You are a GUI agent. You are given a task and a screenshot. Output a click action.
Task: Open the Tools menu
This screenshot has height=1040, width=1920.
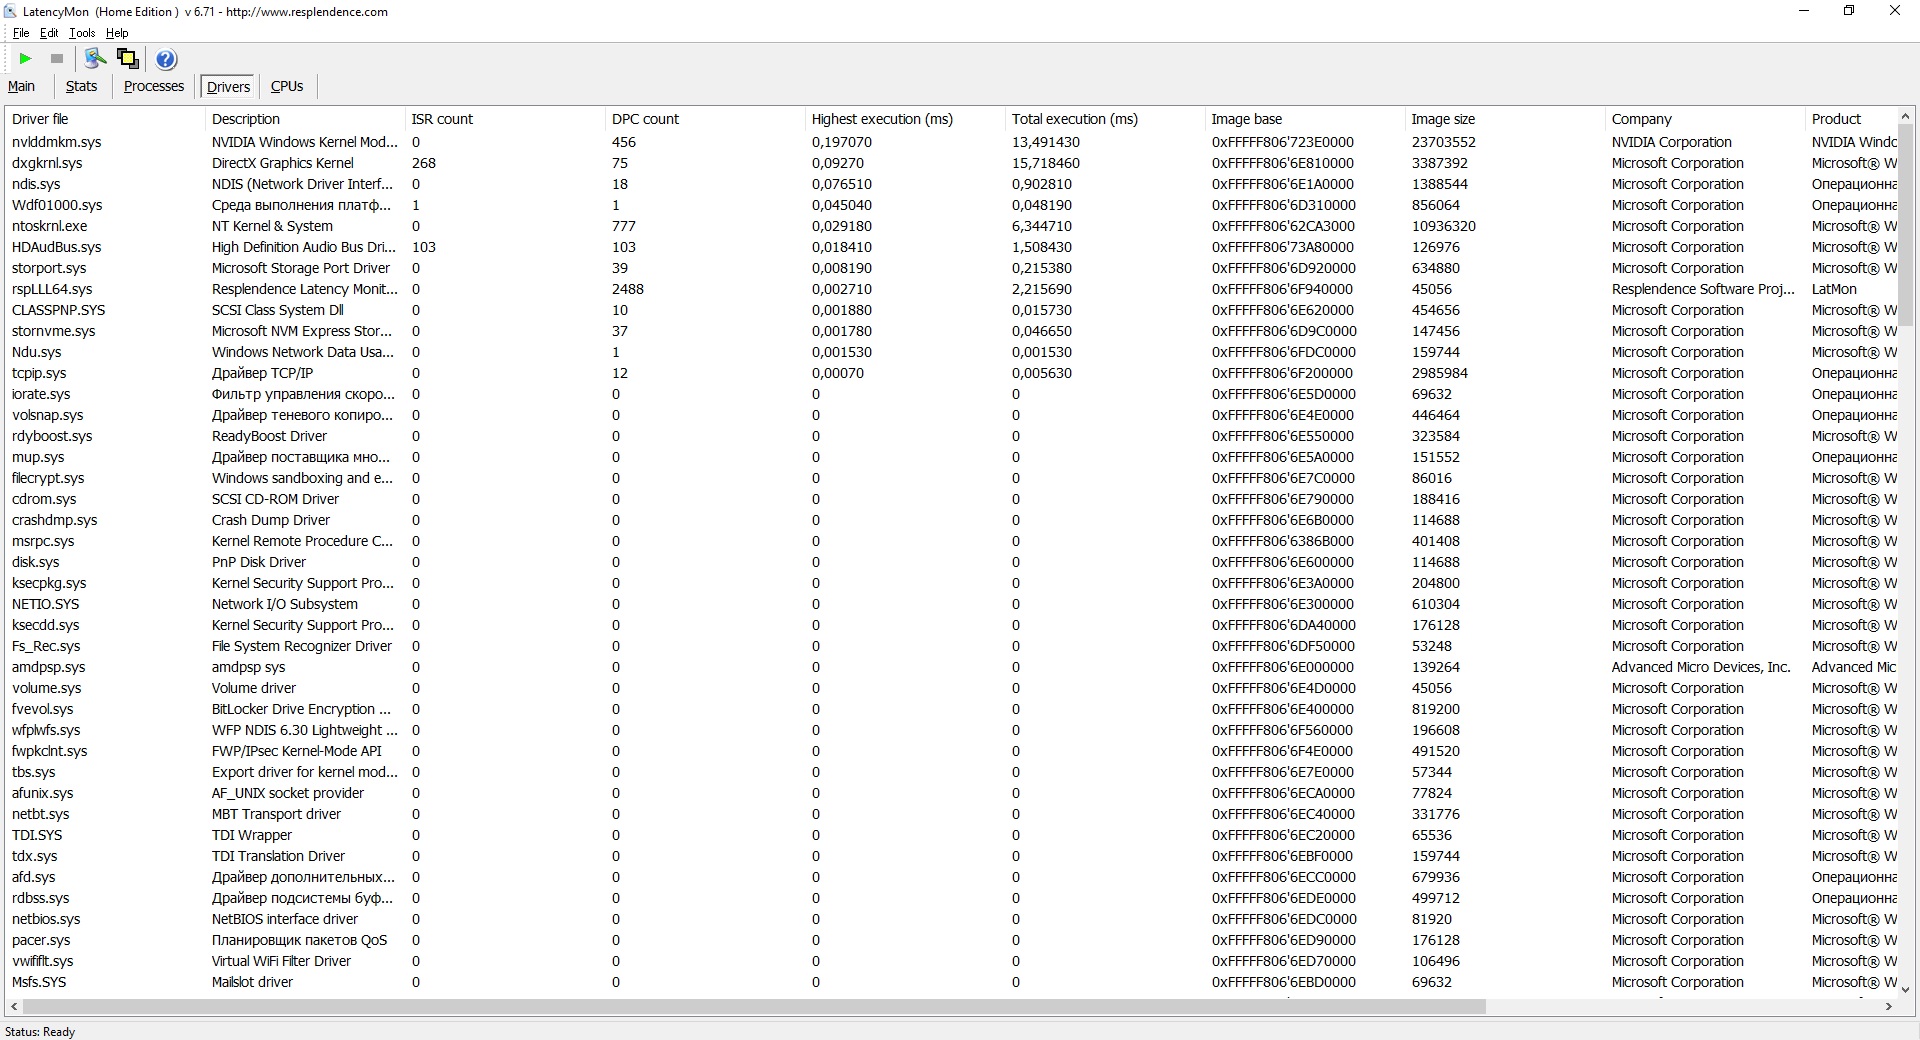click(x=82, y=33)
